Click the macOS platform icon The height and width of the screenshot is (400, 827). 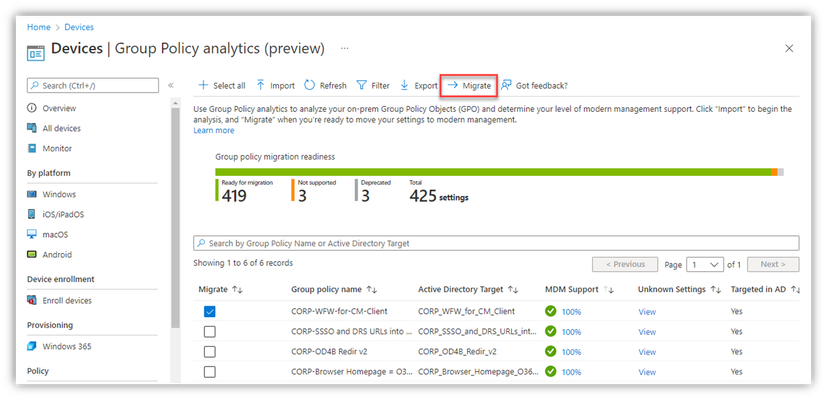pyautogui.click(x=32, y=234)
